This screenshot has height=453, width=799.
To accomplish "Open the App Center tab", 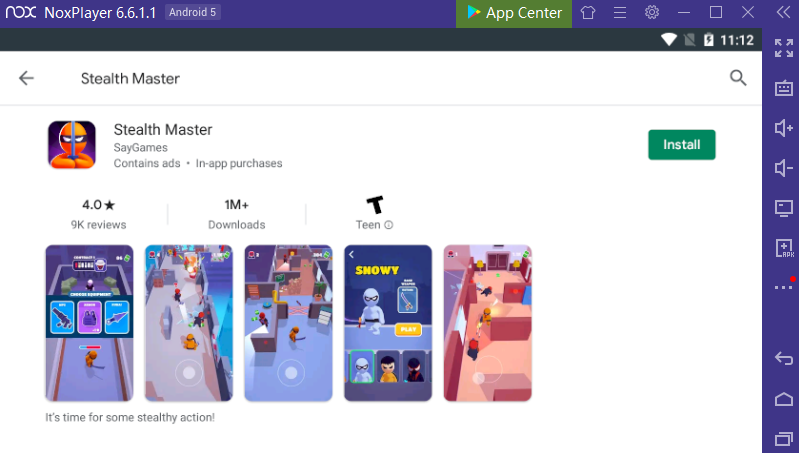I will point(514,13).
